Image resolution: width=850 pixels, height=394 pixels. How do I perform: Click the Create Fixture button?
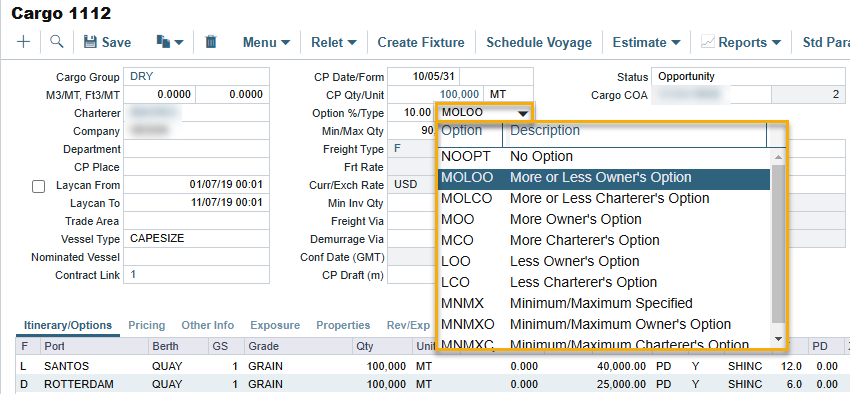tap(421, 42)
